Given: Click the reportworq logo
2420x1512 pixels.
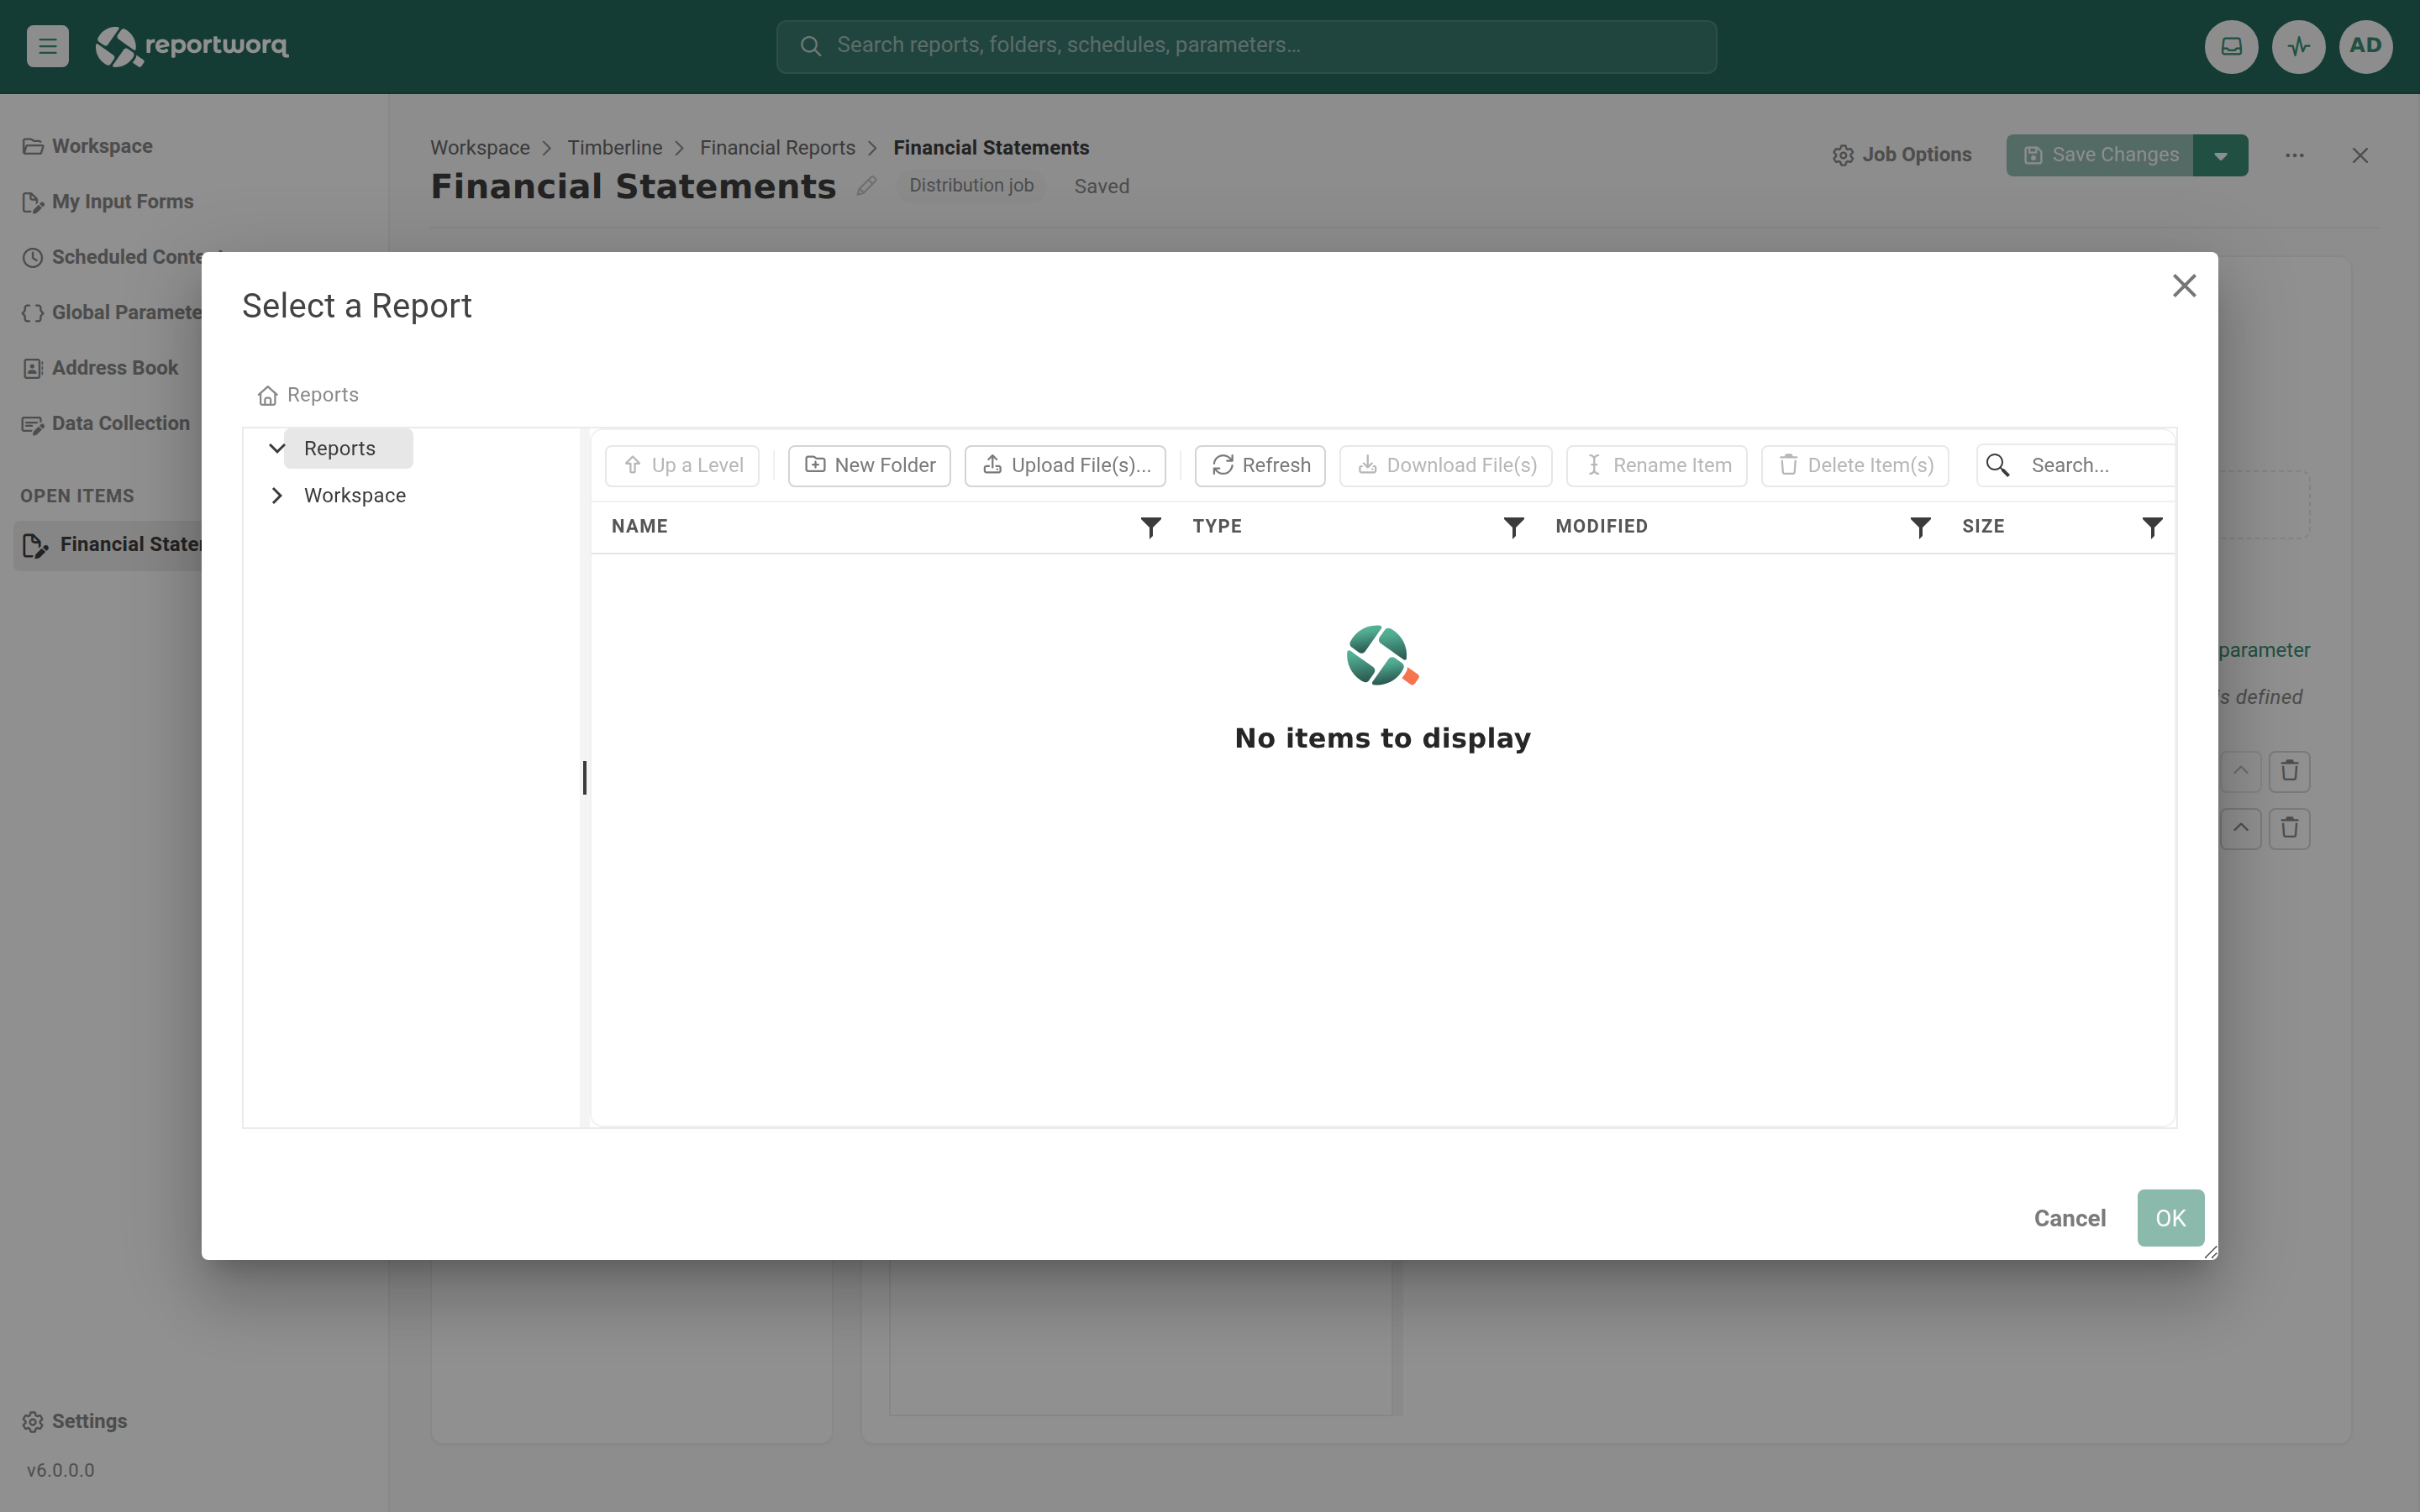Looking at the screenshot, I should [192, 46].
